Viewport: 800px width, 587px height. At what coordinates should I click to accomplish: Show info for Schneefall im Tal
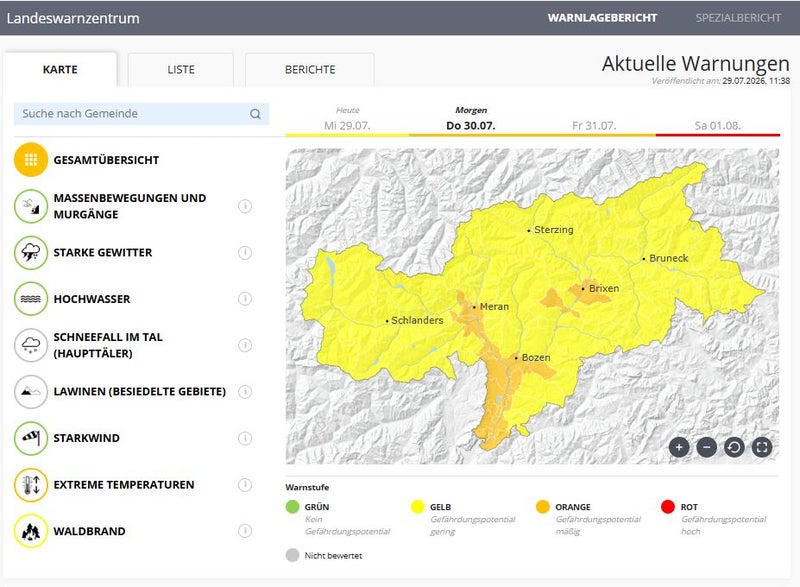click(x=245, y=345)
